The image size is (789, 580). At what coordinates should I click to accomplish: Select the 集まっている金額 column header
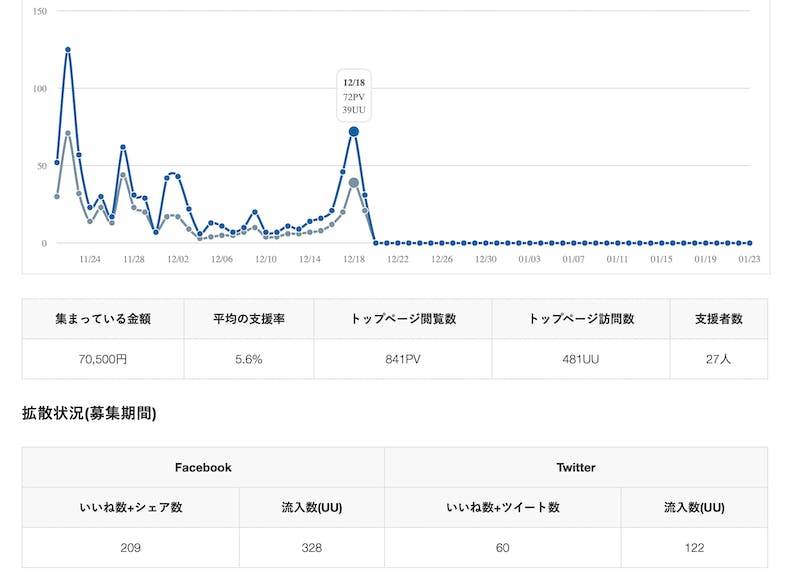coord(103,319)
